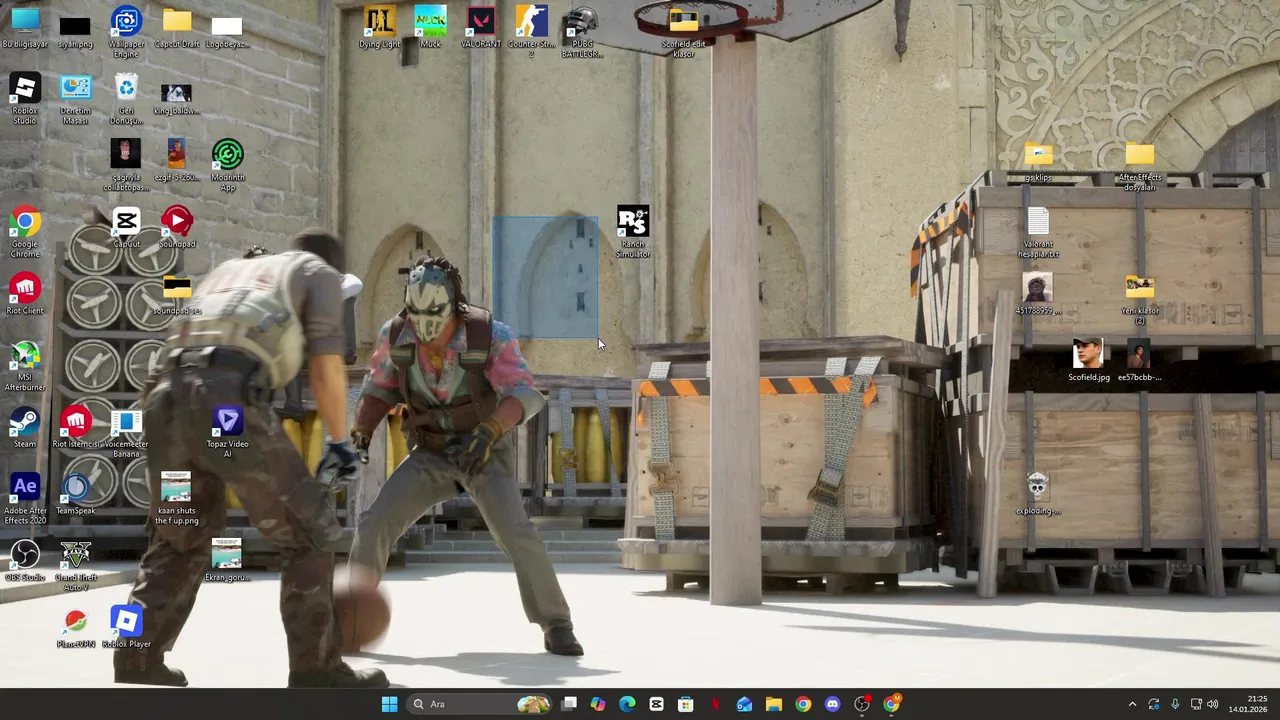Select the soundpad ses folder
Screen dimensions: 1280x720
[x=177, y=295]
